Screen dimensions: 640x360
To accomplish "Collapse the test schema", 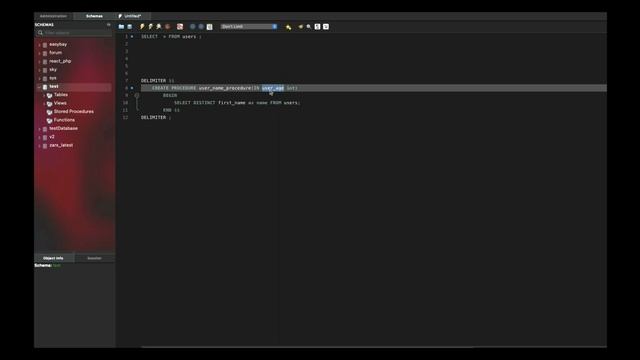I will coord(40,87).
